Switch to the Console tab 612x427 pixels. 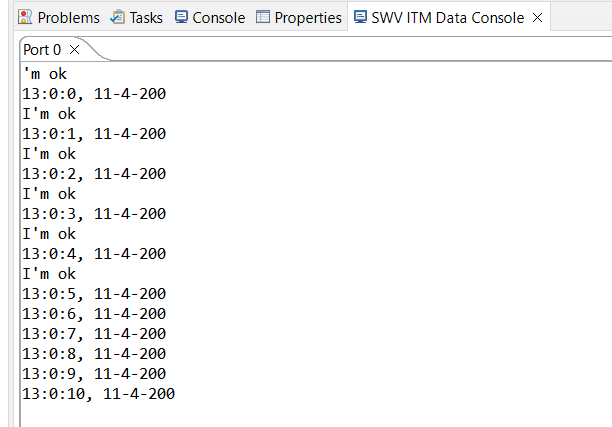pyautogui.click(x=218, y=17)
